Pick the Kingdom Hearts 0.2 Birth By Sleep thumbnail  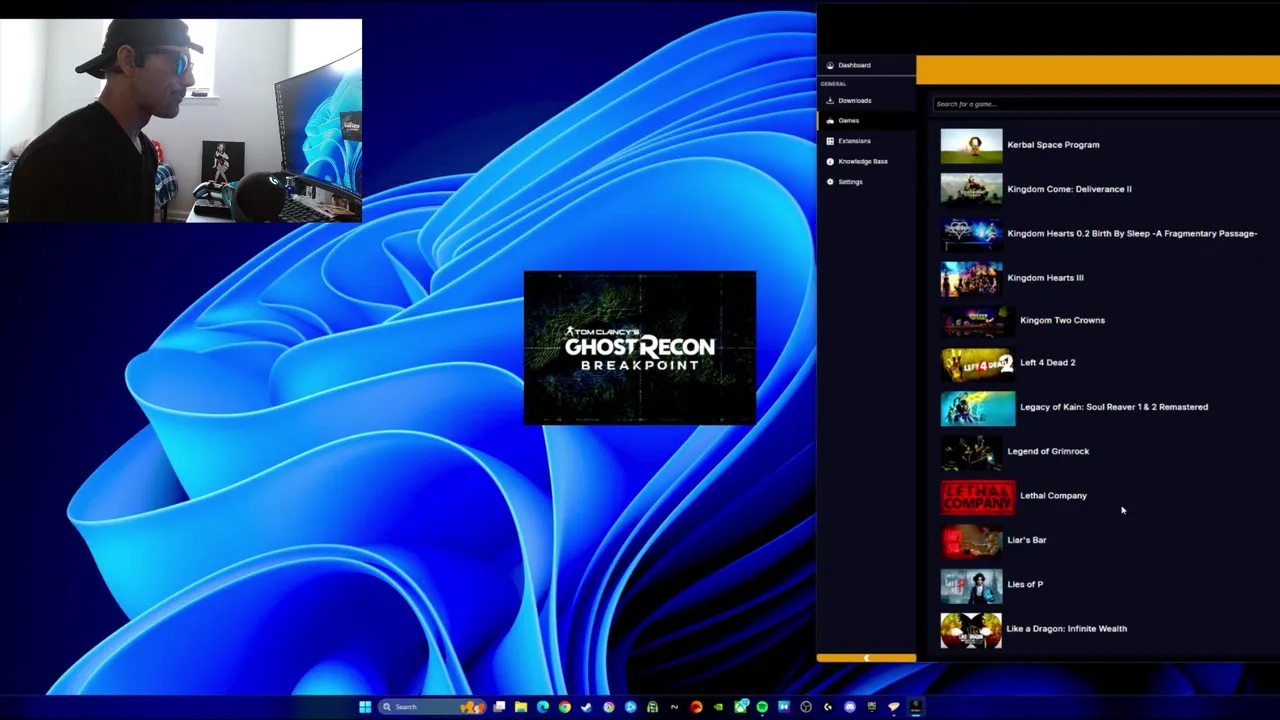pos(971,233)
